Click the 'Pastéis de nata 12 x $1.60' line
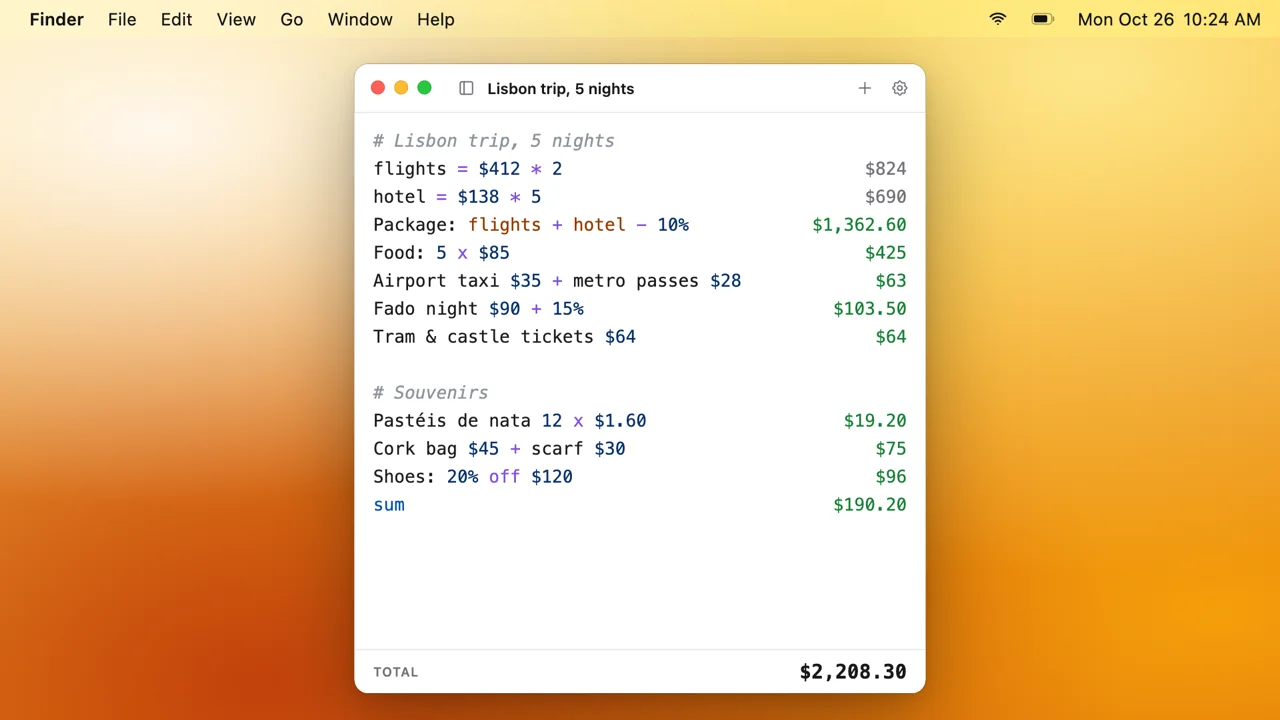The height and width of the screenshot is (720, 1280). click(510, 421)
